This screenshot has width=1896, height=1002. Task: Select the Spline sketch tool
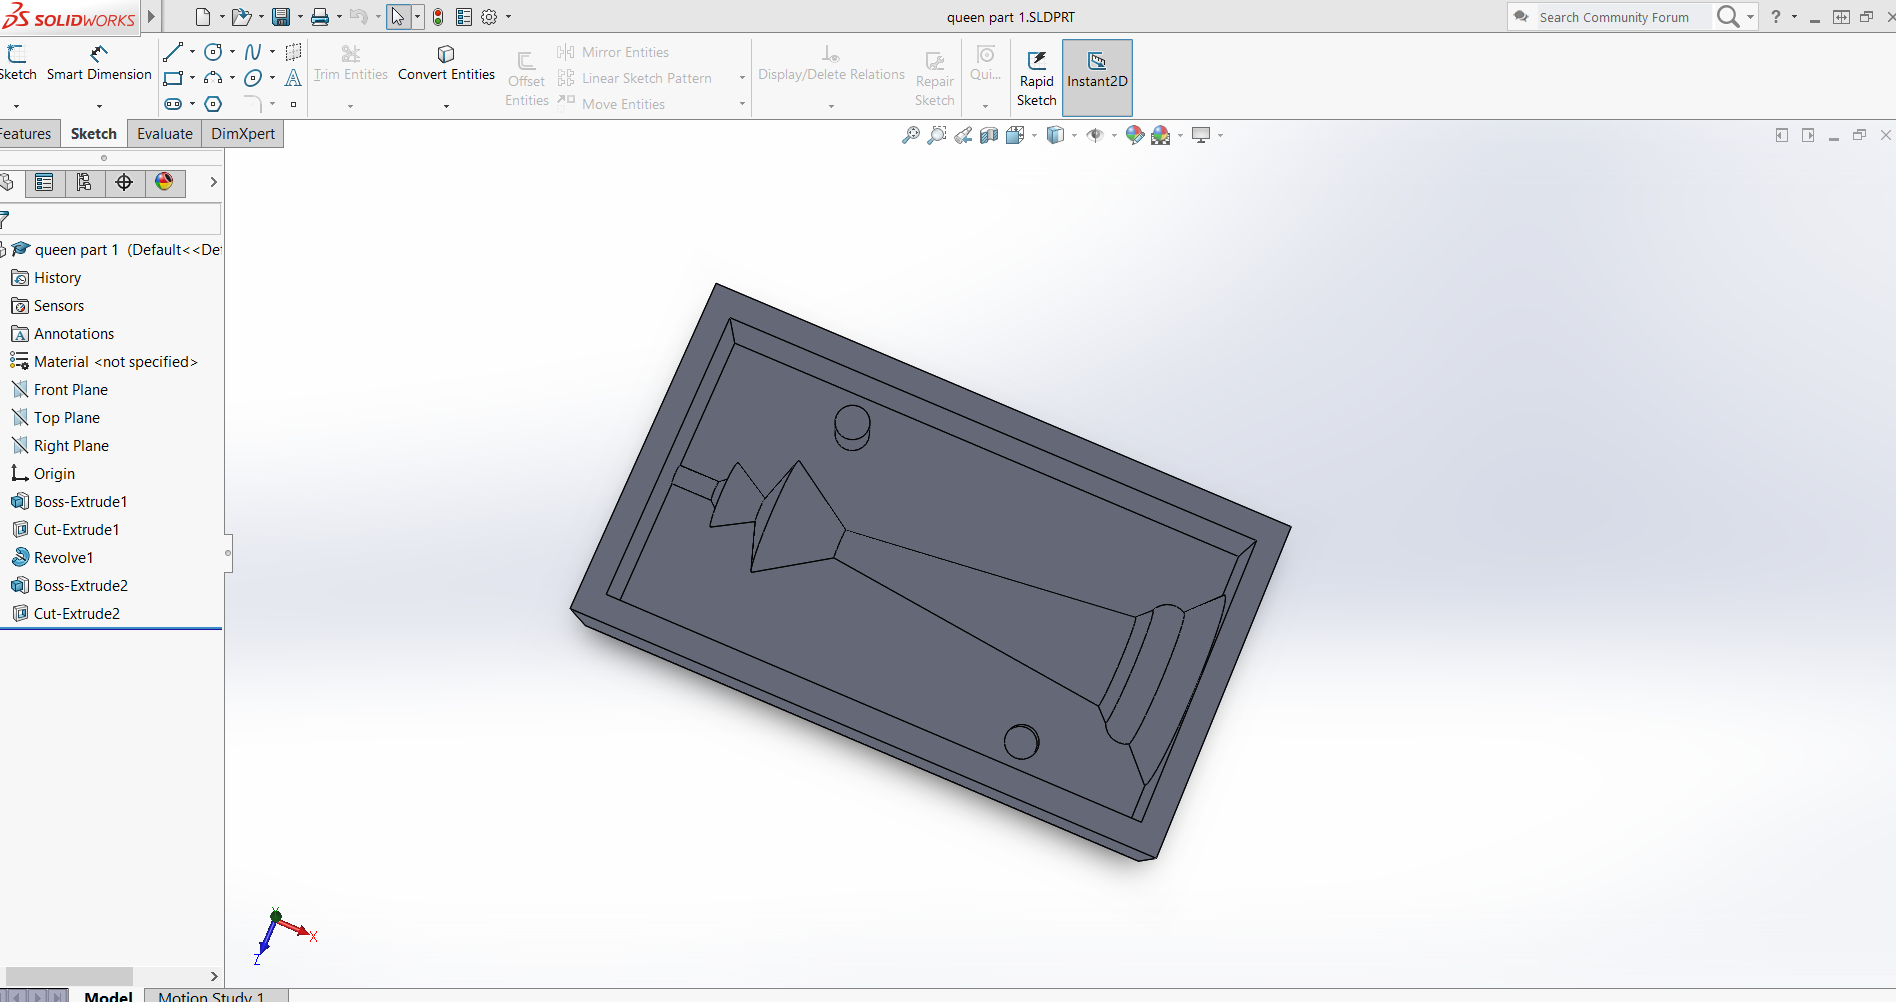[253, 52]
